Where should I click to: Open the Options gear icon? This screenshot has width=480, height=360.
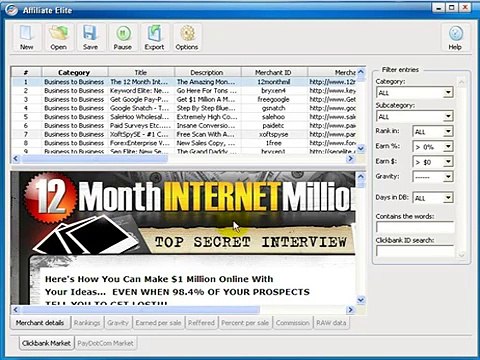187,37
